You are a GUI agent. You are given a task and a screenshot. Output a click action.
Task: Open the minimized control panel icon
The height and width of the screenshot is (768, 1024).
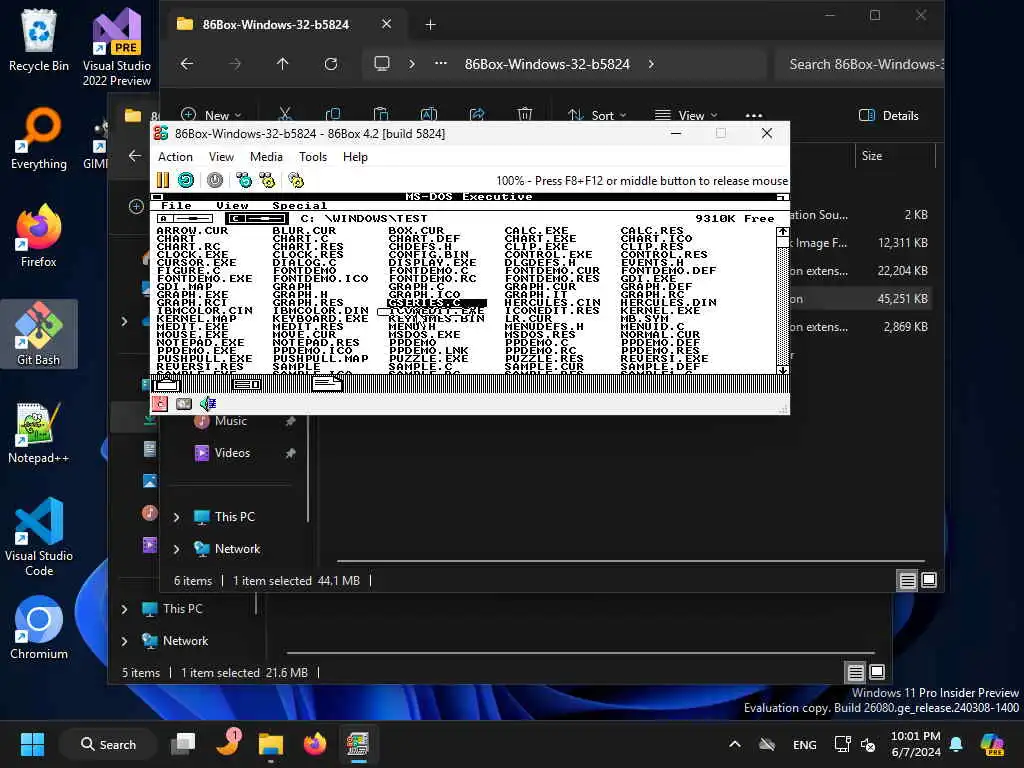(x=247, y=384)
